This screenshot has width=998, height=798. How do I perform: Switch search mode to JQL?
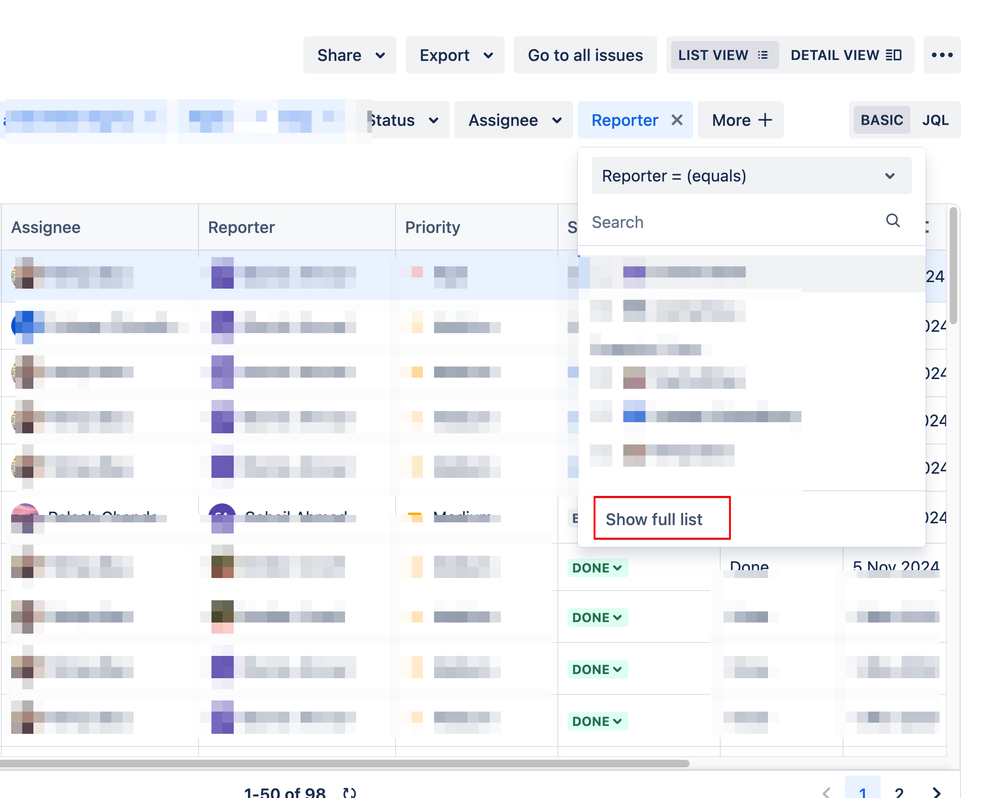(x=935, y=120)
